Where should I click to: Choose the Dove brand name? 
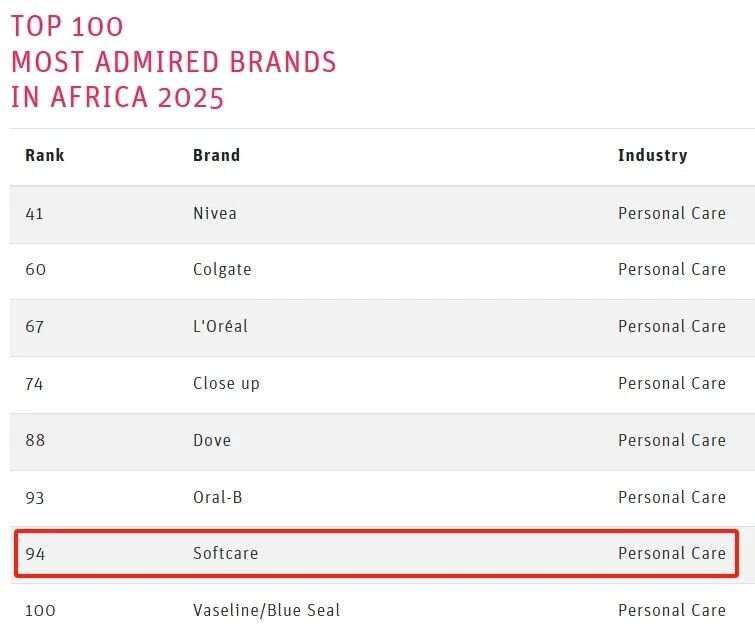tap(212, 440)
